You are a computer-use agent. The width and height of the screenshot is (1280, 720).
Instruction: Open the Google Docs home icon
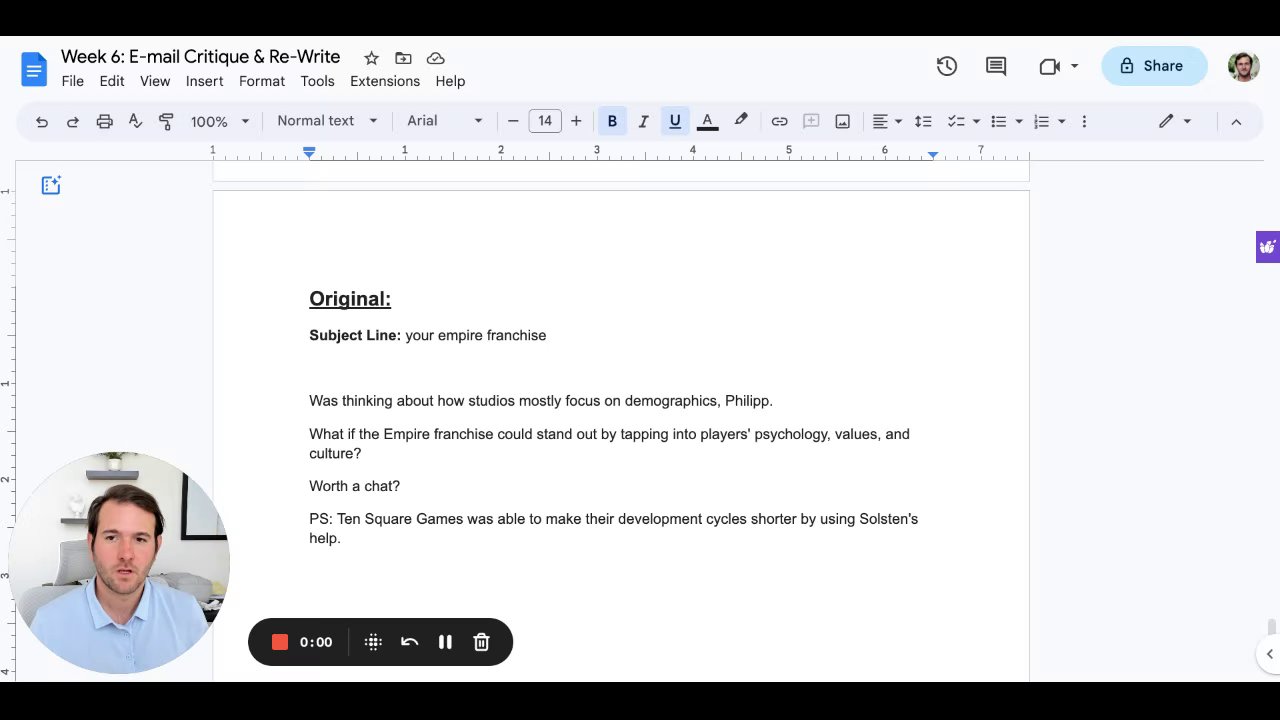point(34,69)
